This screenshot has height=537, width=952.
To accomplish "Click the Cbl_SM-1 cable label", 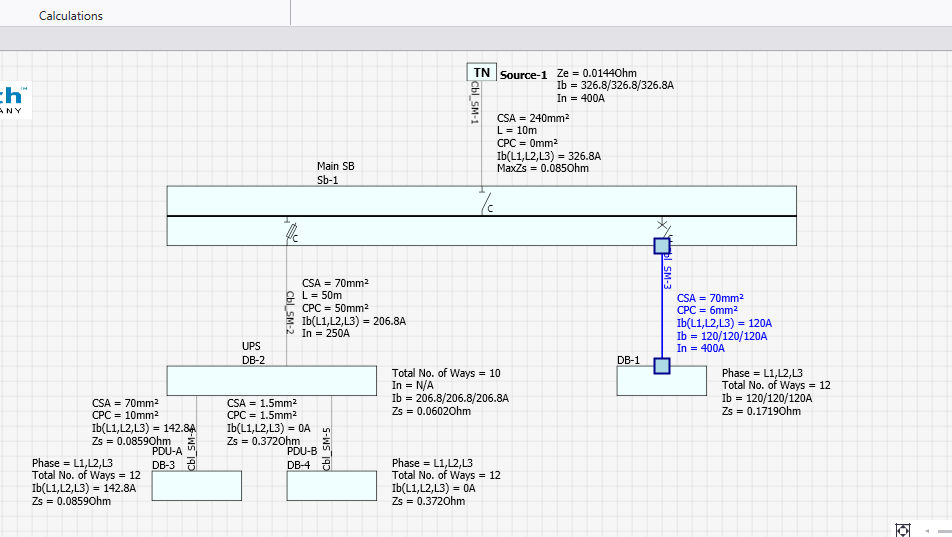I will tap(474, 103).
